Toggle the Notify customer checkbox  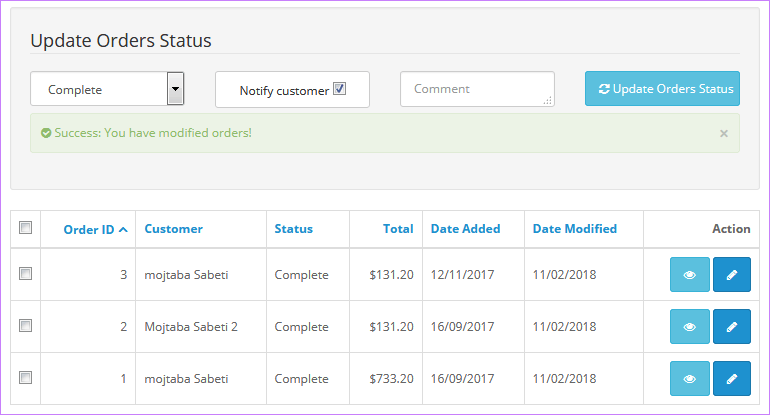click(x=340, y=89)
